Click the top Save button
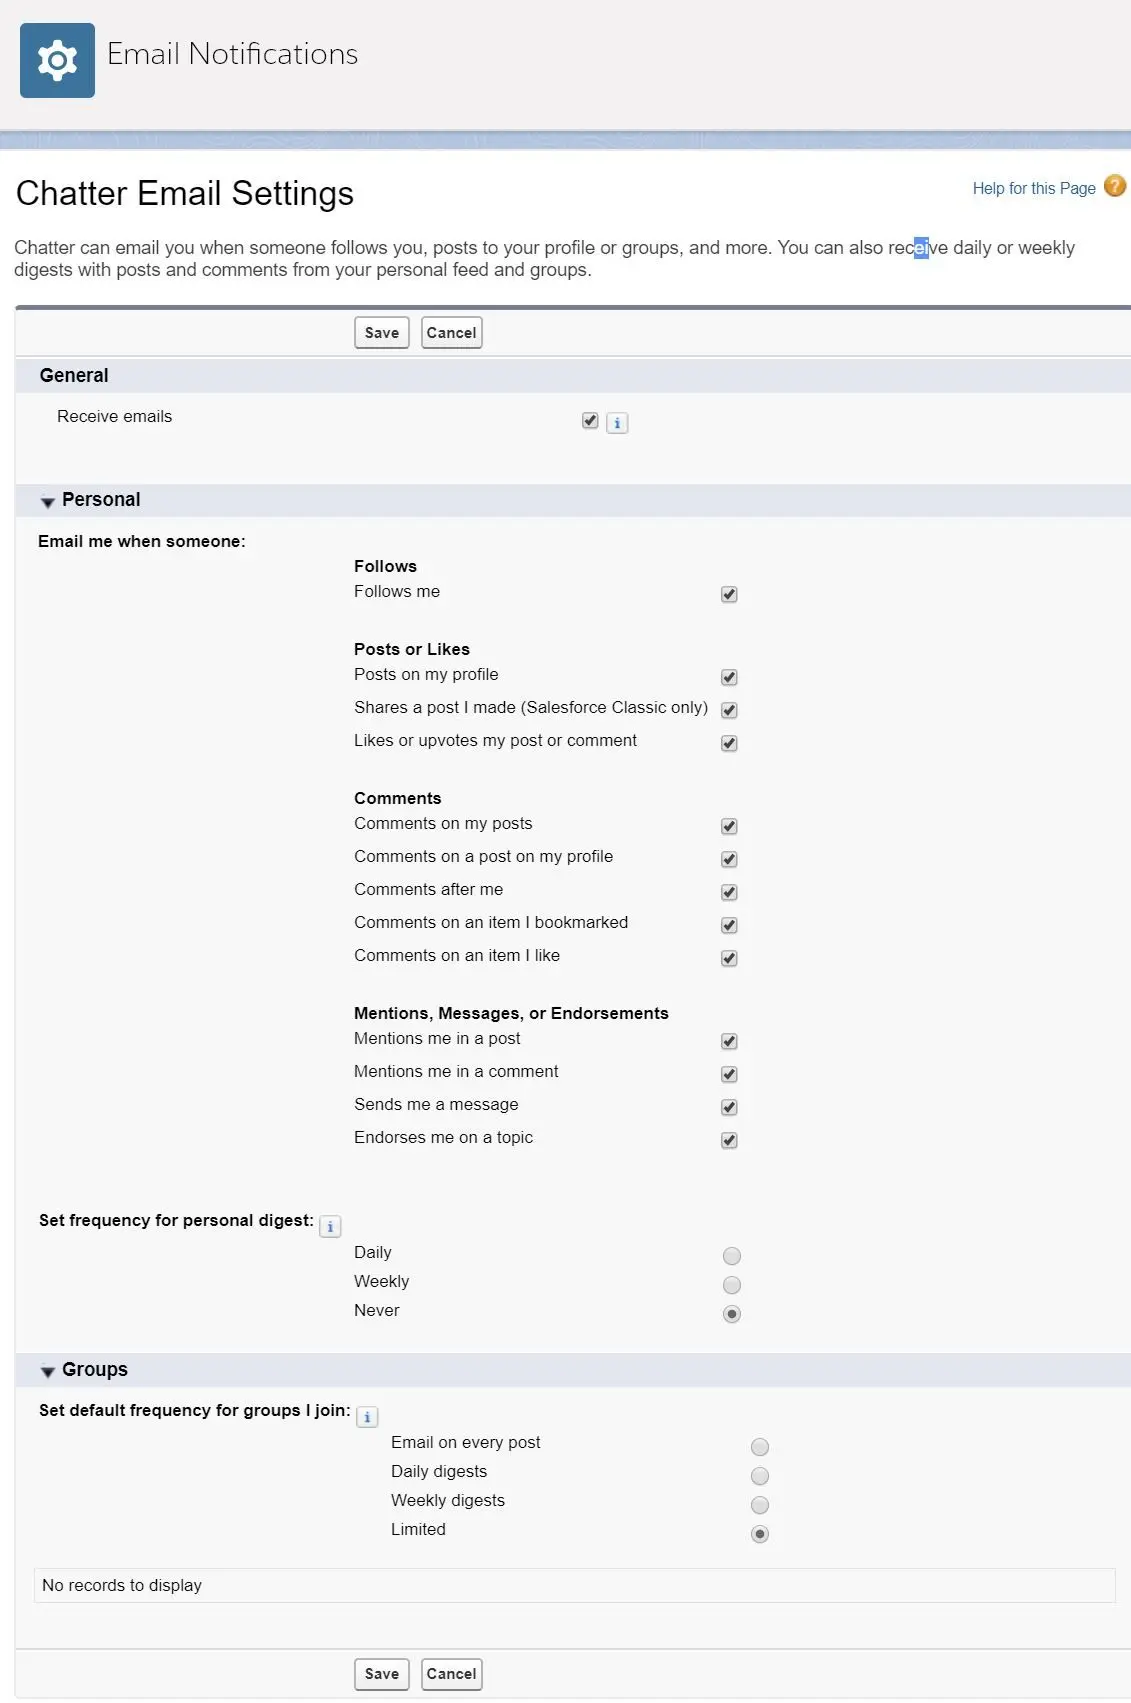This screenshot has width=1131, height=1703. [x=382, y=333]
